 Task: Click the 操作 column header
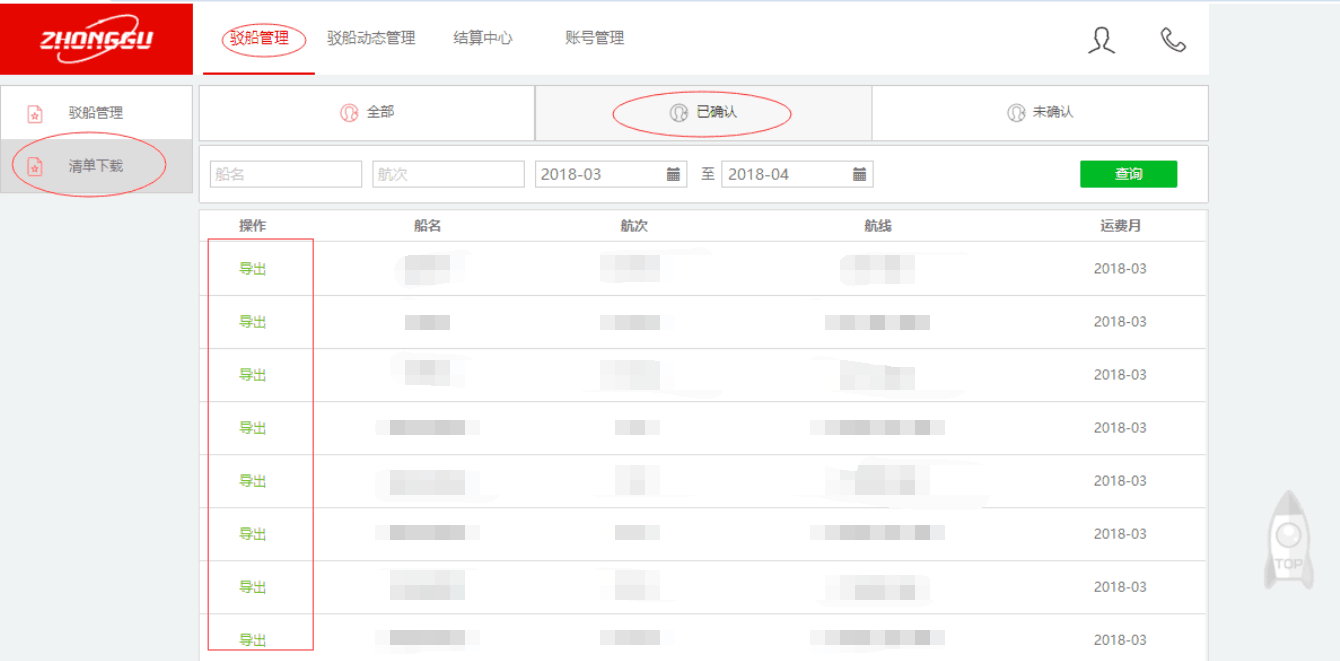253,226
